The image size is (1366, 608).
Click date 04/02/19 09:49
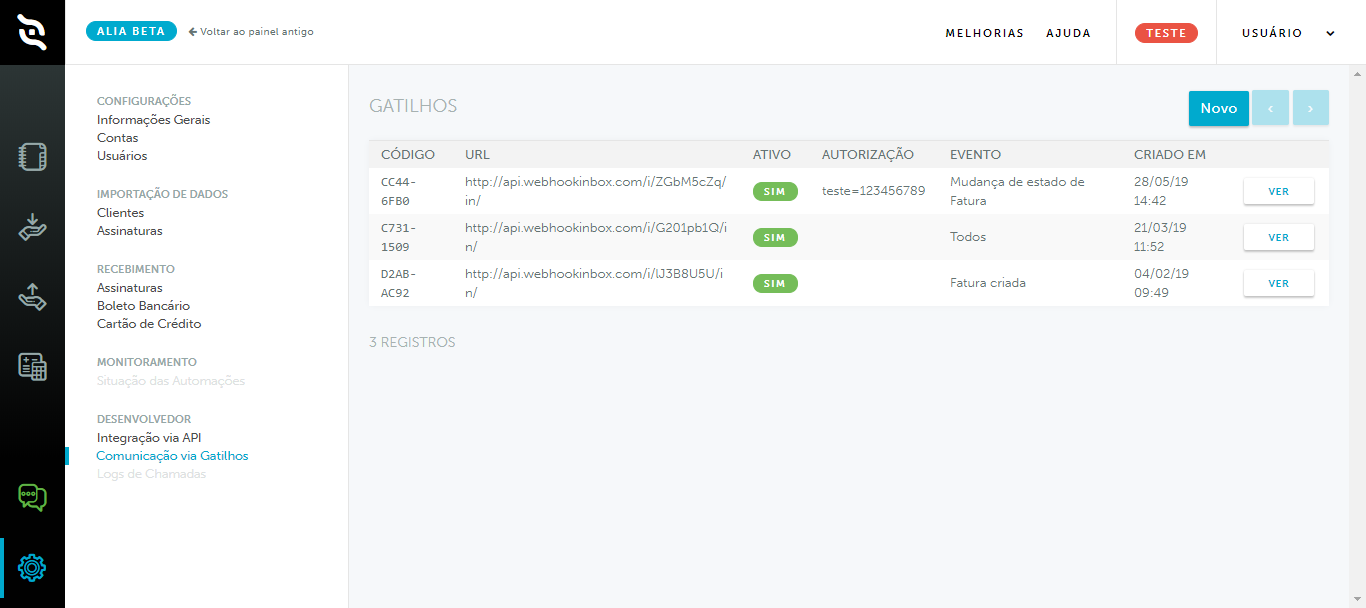click(x=1161, y=283)
